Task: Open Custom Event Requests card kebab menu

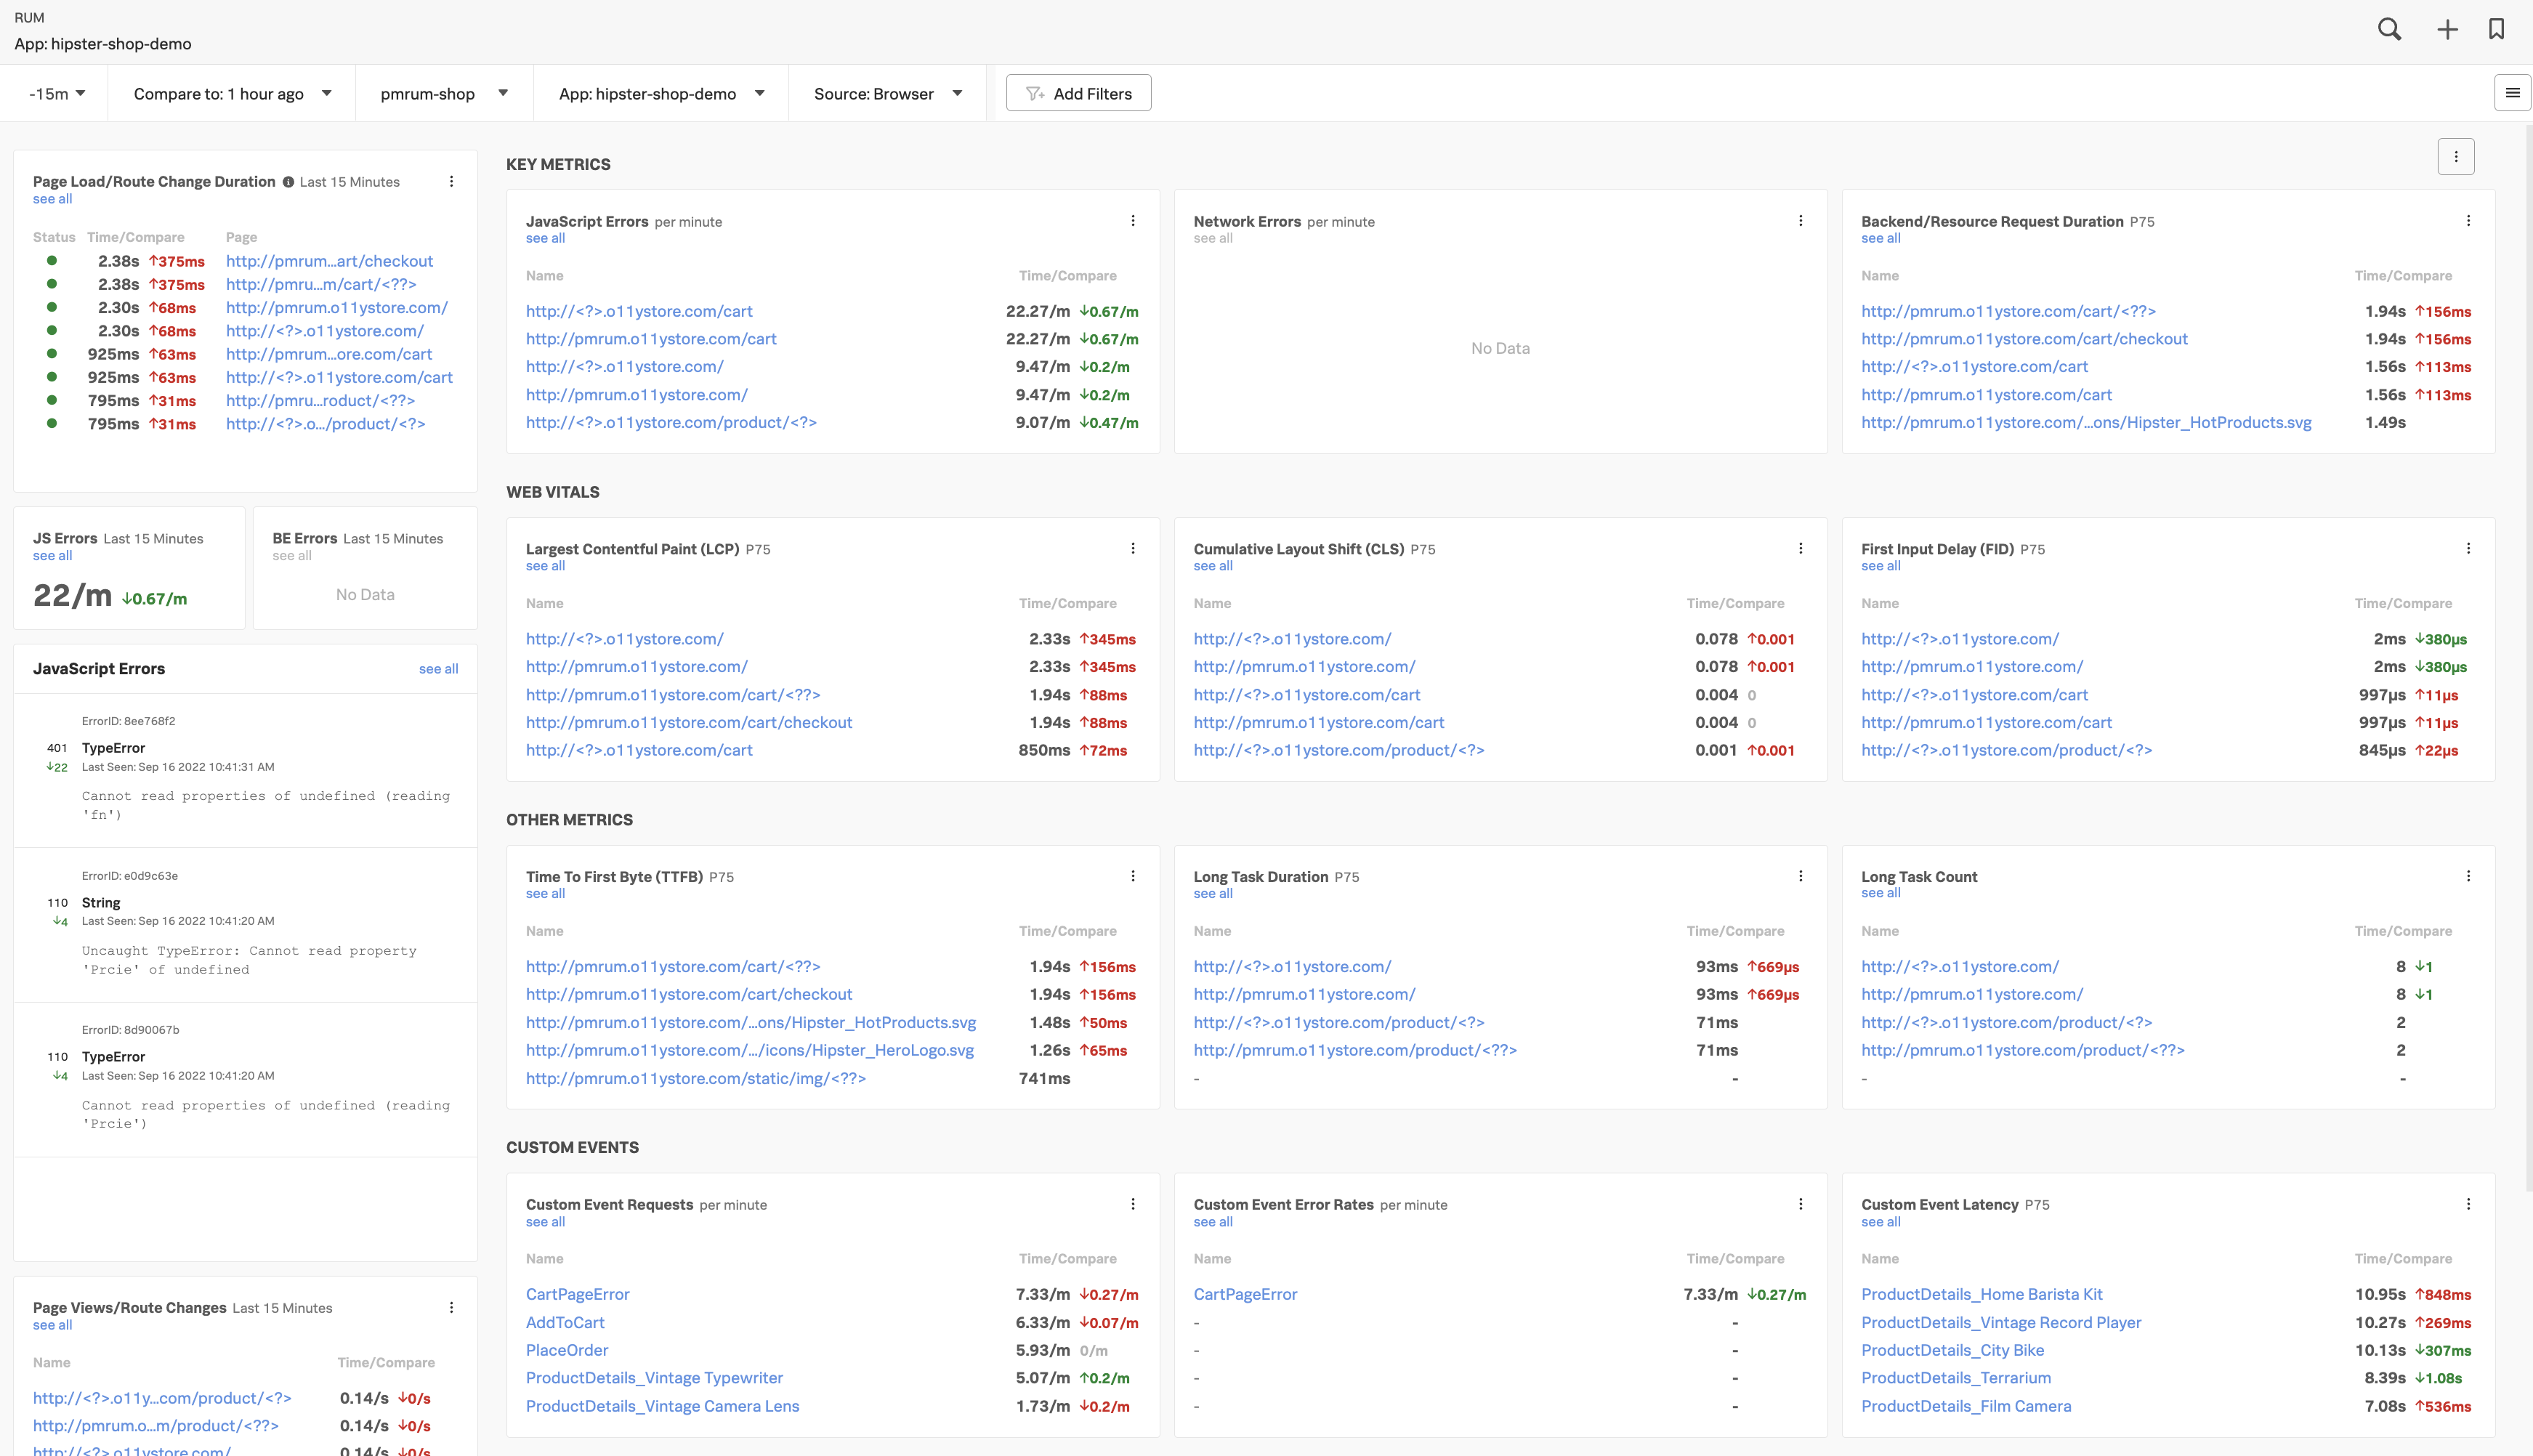Action: click(x=1133, y=1204)
